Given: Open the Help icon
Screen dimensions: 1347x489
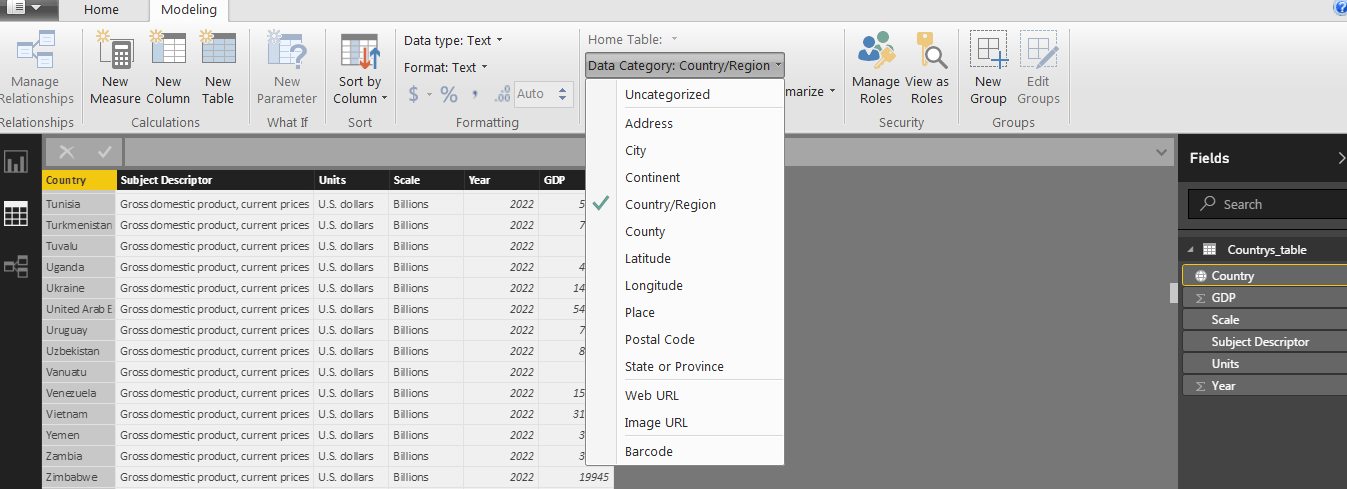Looking at the screenshot, I should click(x=1340, y=8).
